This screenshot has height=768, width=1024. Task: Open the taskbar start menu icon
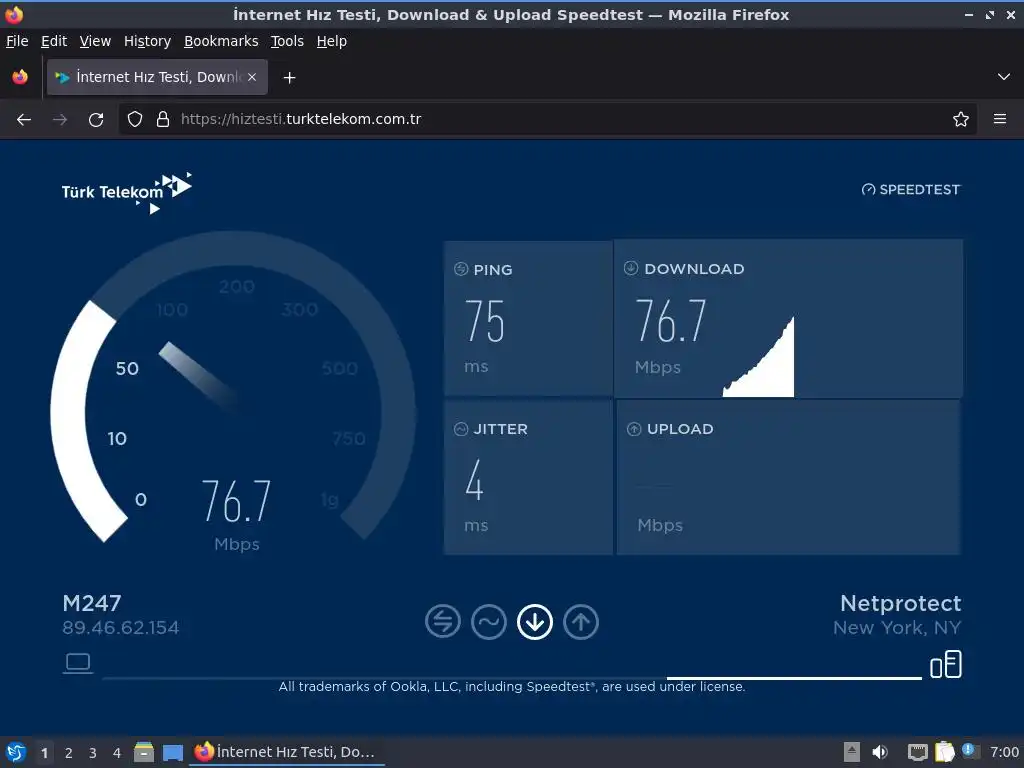point(16,752)
